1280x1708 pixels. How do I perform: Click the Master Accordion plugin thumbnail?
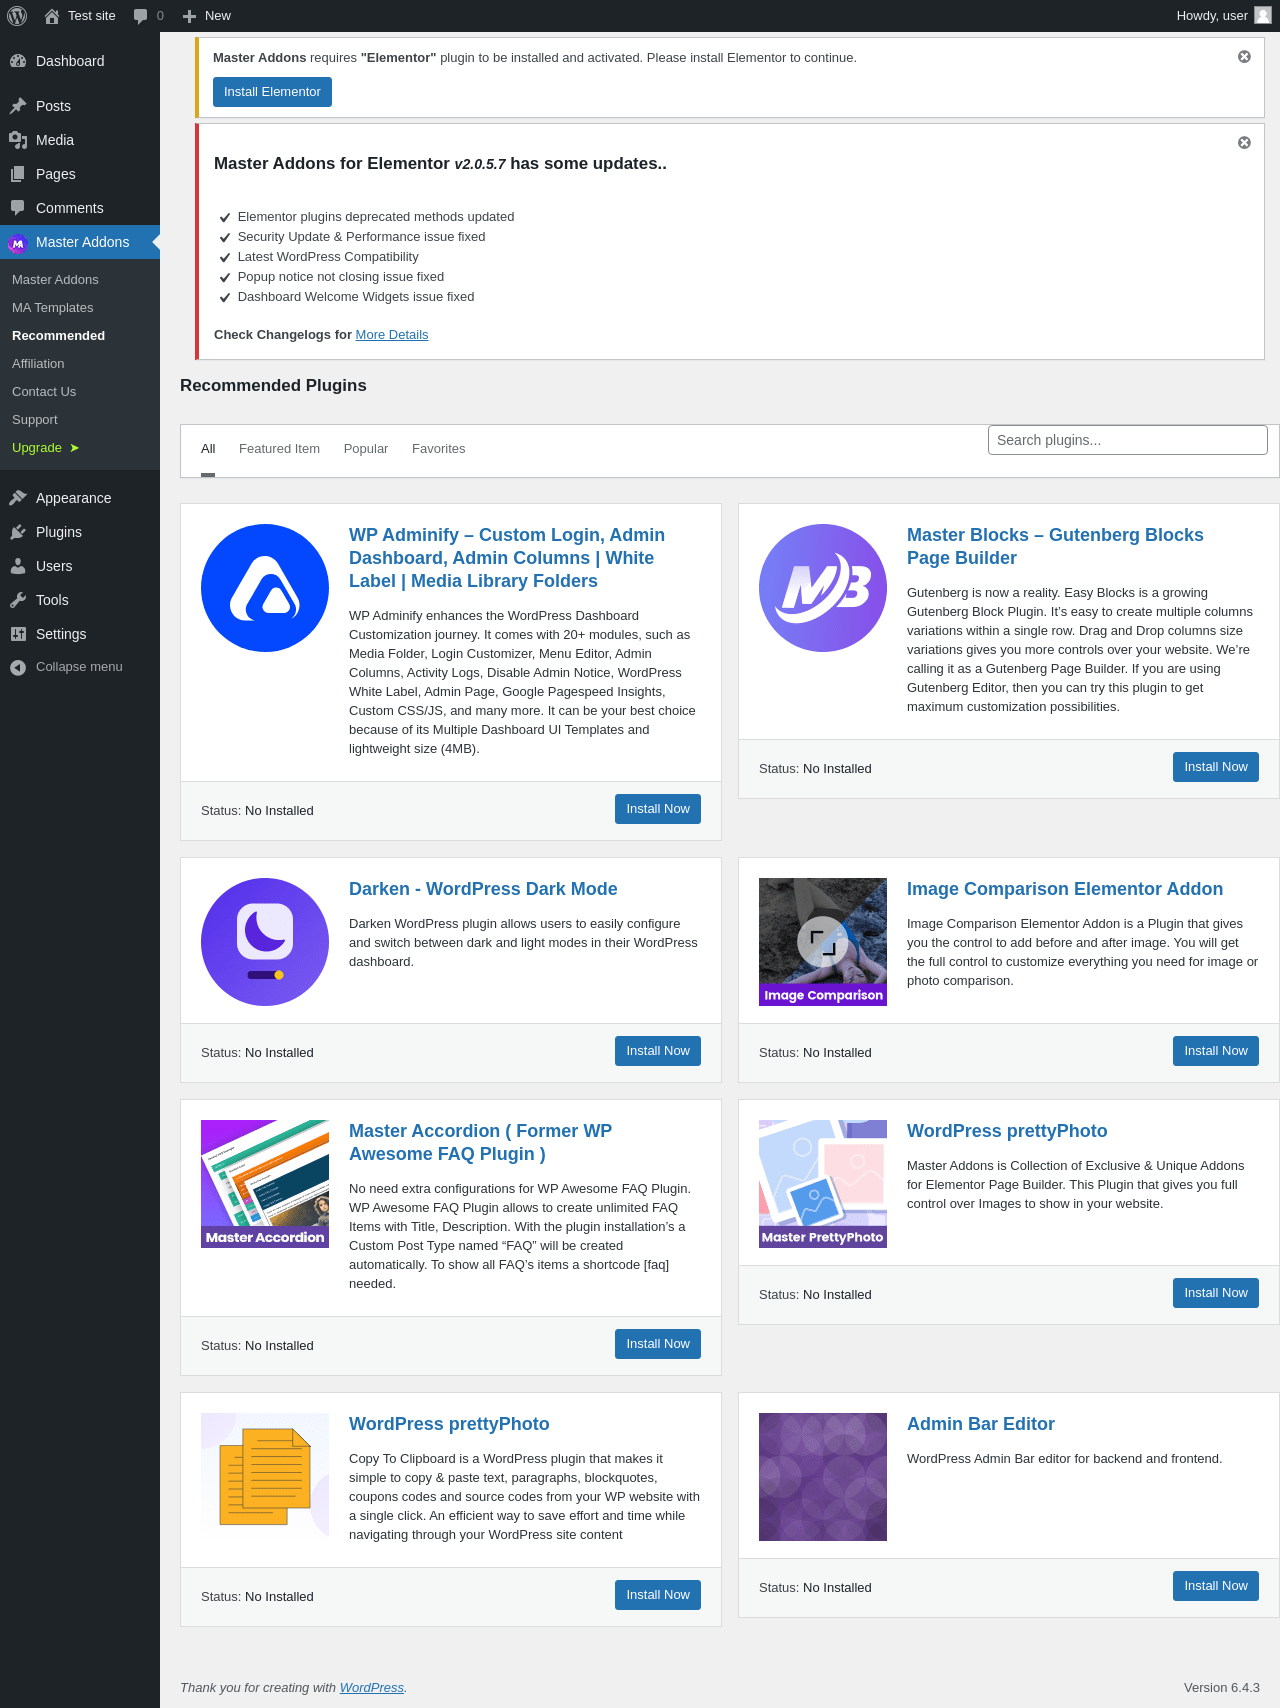[265, 1184]
